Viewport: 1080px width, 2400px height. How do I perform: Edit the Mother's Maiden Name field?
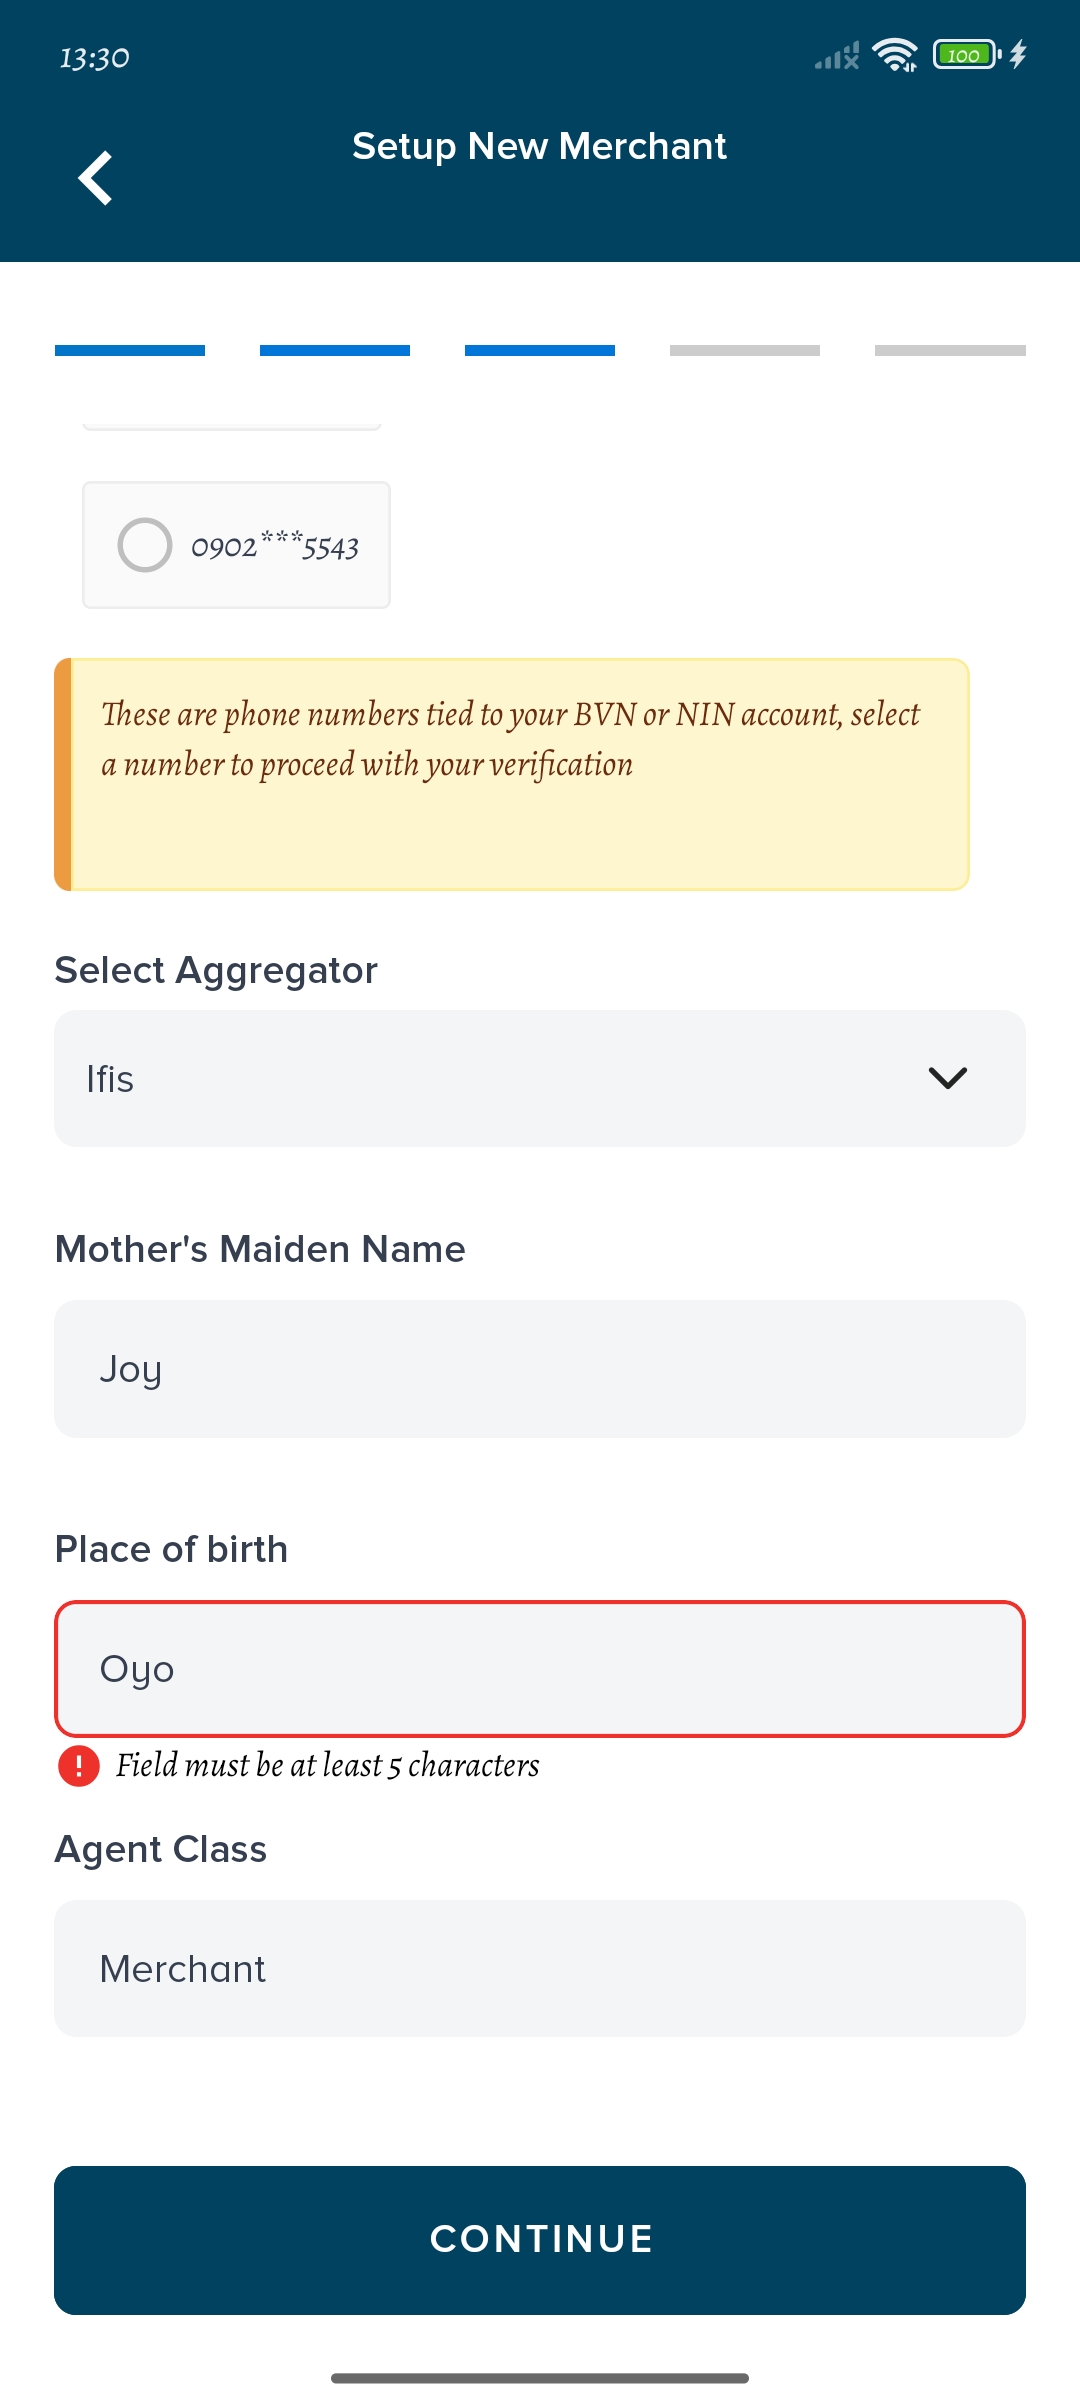pyautogui.click(x=540, y=1368)
